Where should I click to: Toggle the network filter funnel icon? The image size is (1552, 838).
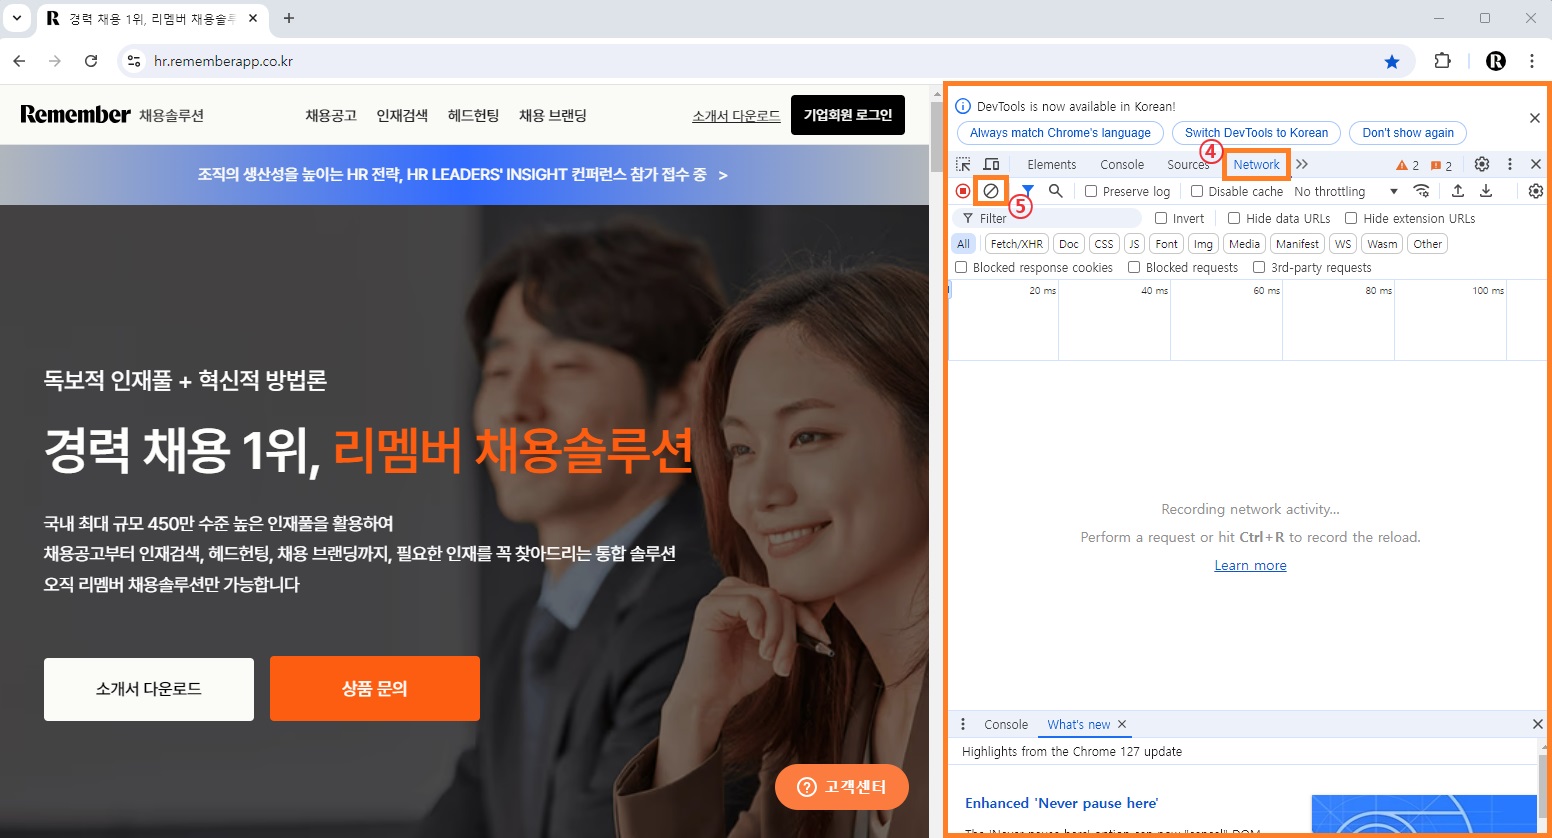tap(1028, 191)
